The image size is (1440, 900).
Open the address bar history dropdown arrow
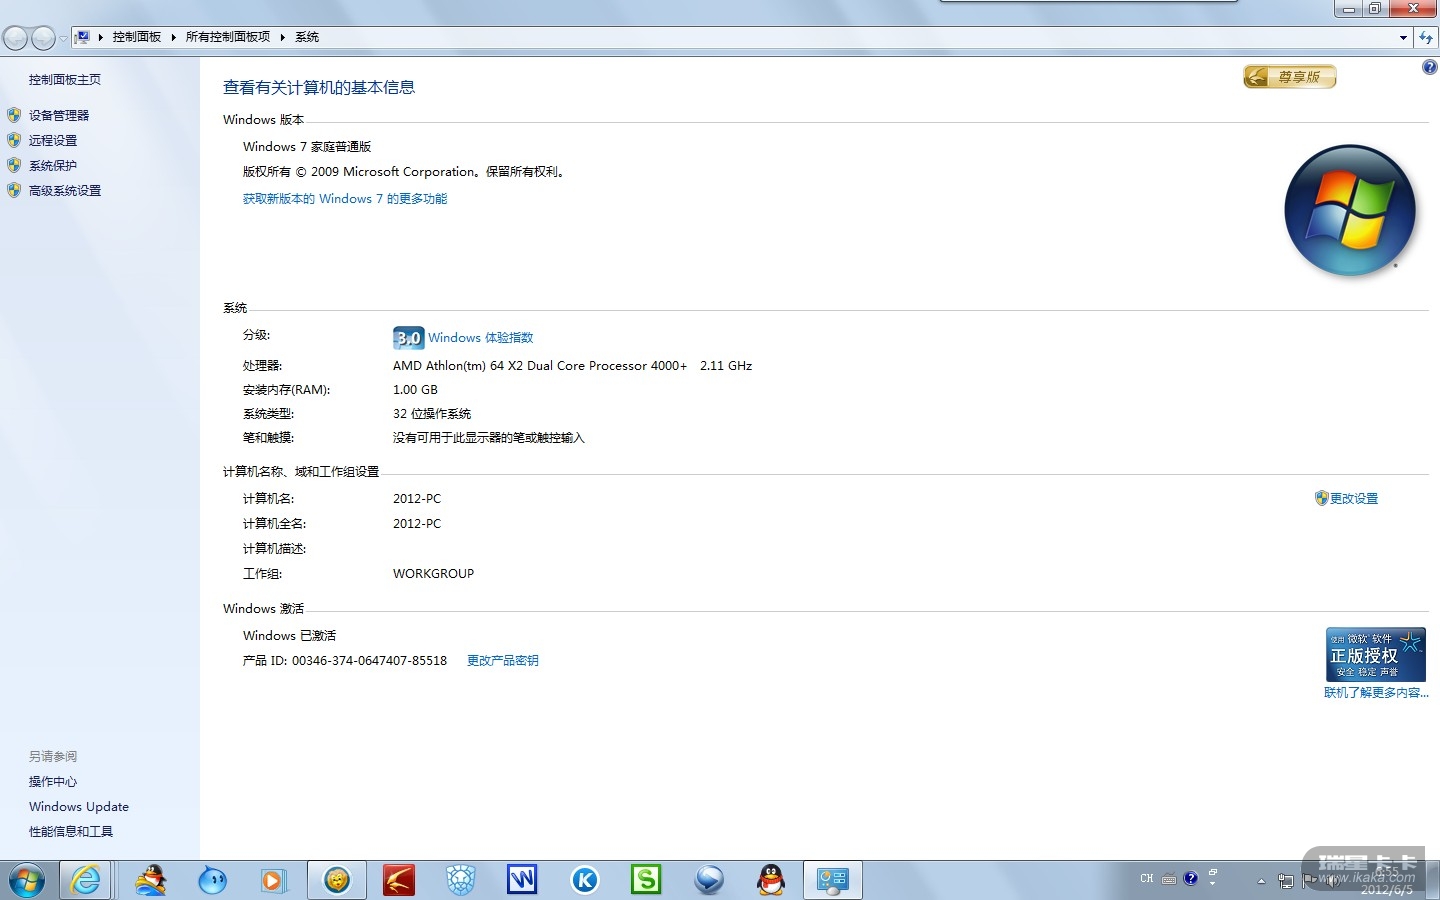click(x=1404, y=37)
